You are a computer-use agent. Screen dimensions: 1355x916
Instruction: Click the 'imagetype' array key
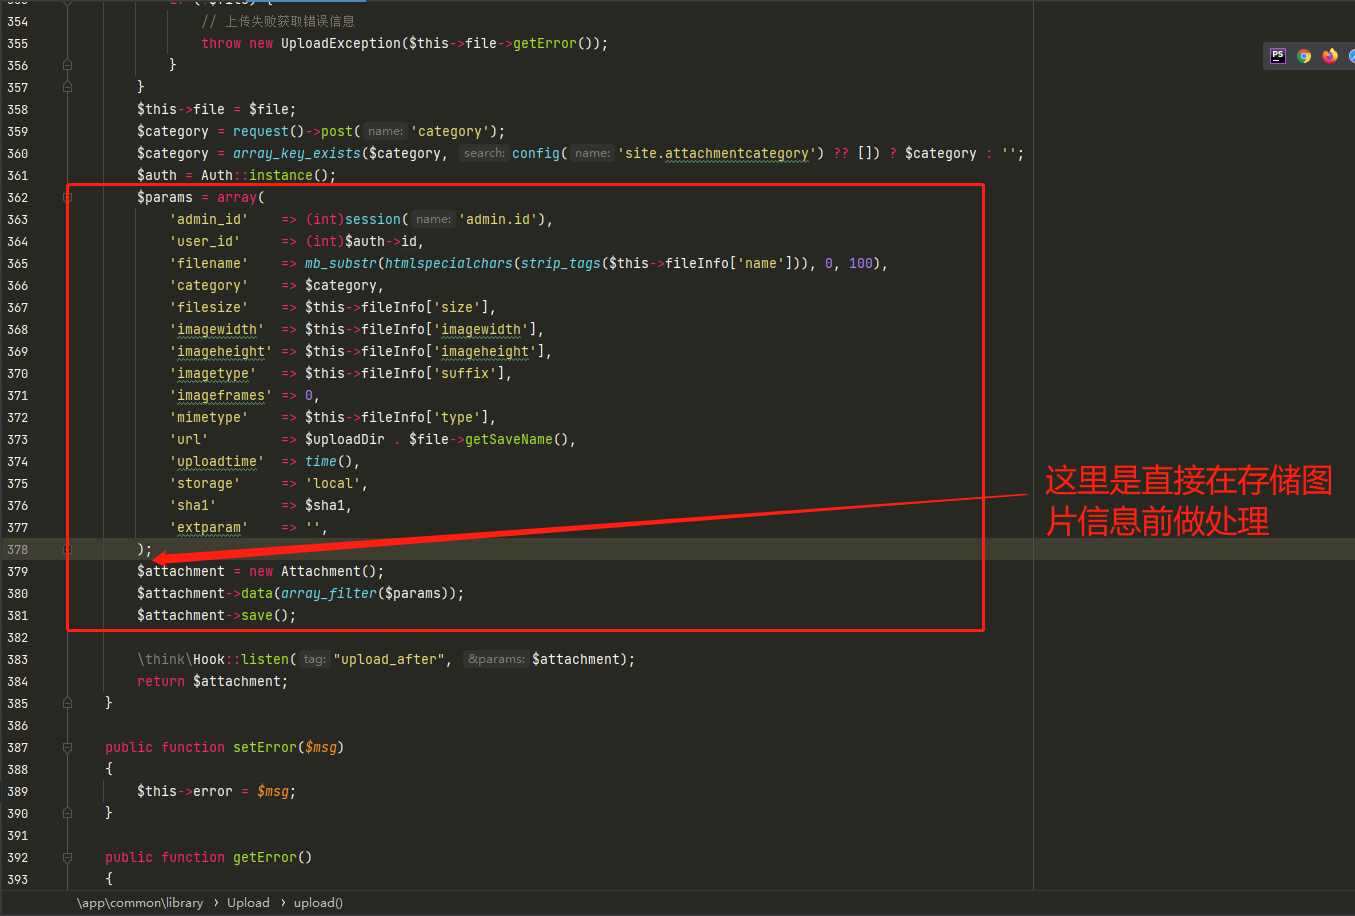(x=212, y=373)
